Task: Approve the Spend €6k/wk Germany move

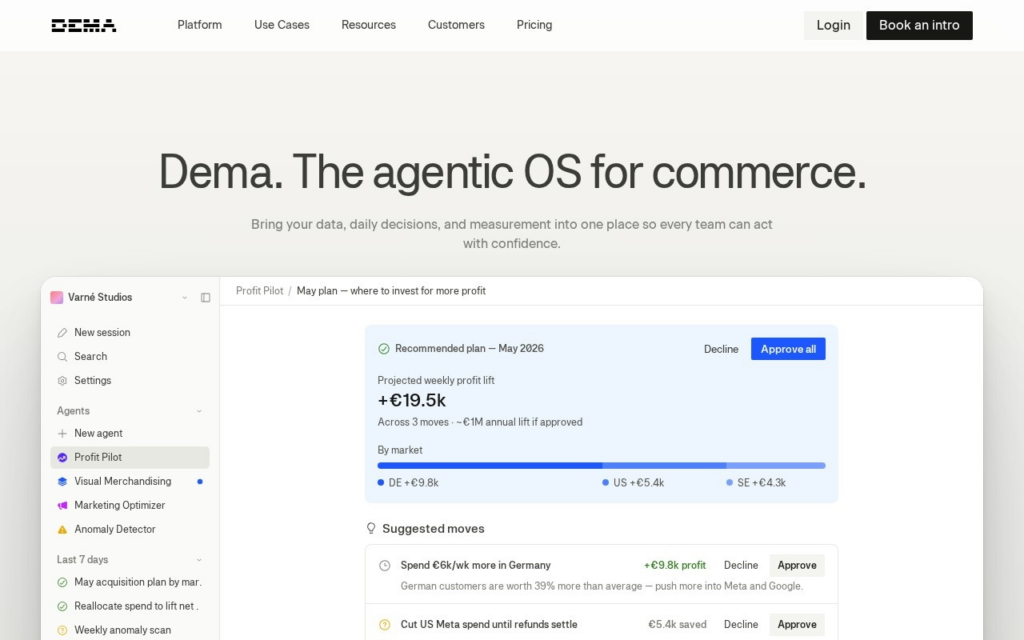Action: point(797,566)
